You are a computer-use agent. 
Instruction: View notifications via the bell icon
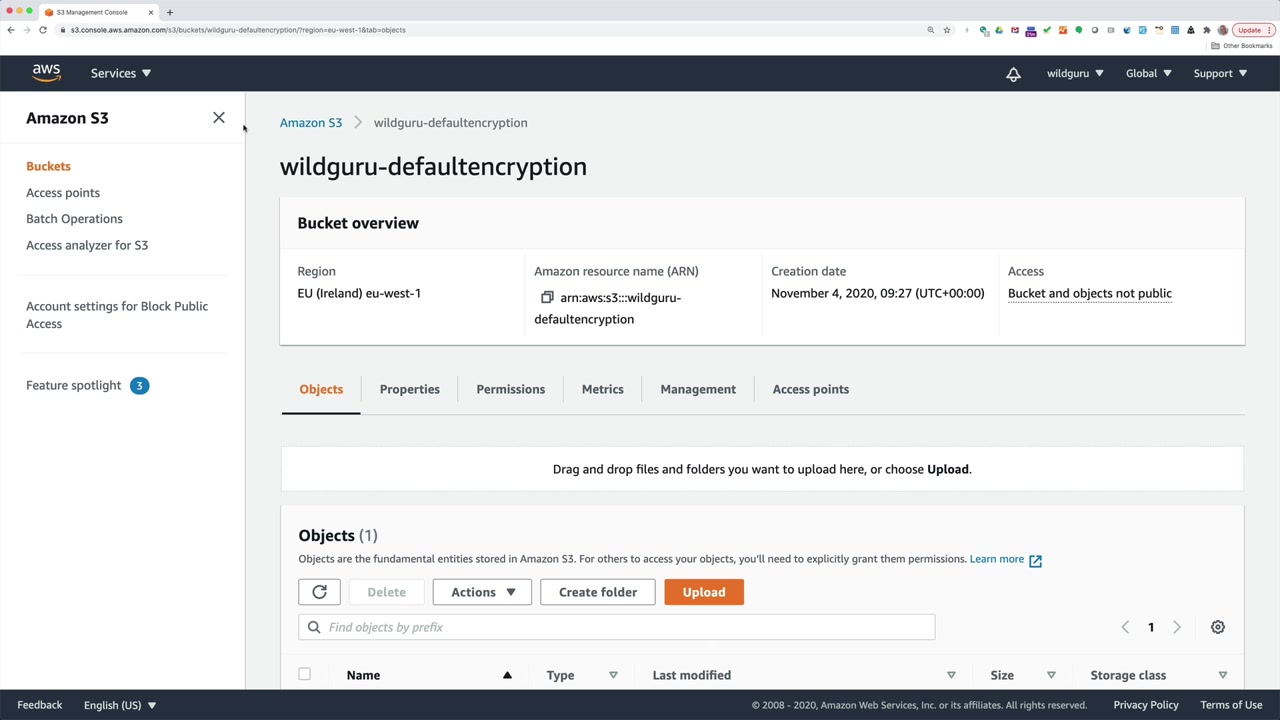tap(1013, 73)
